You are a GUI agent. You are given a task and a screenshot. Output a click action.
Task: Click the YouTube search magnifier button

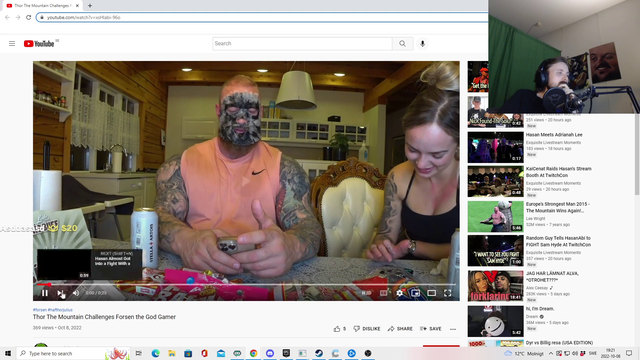pyautogui.click(x=402, y=43)
